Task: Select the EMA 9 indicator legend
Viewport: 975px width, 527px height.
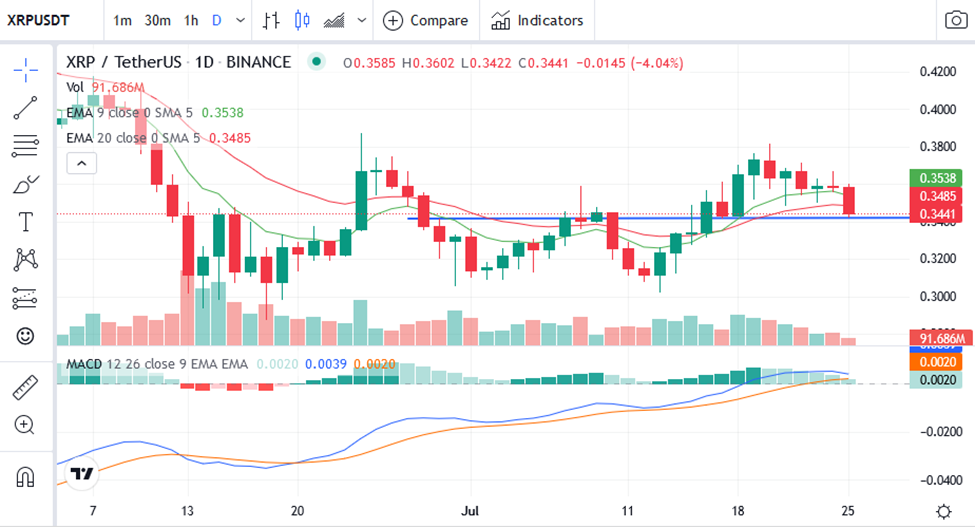Action: coord(155,112)
